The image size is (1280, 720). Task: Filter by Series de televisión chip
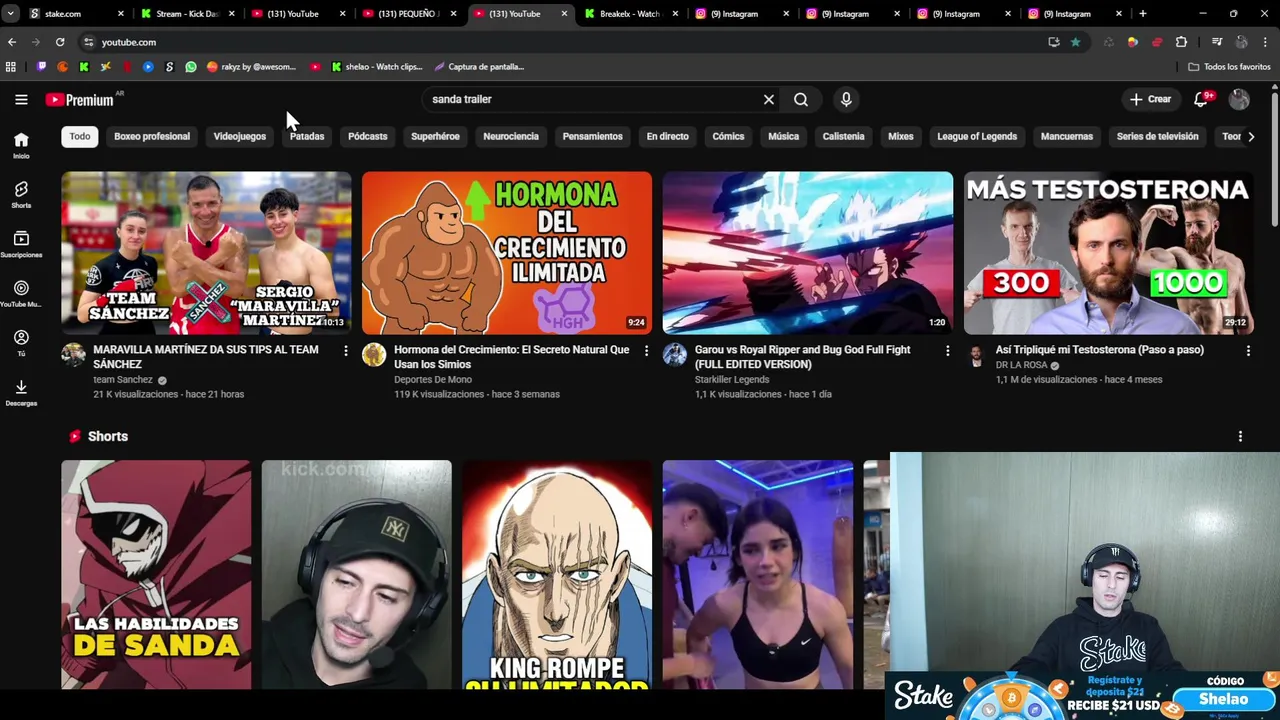1157,136
